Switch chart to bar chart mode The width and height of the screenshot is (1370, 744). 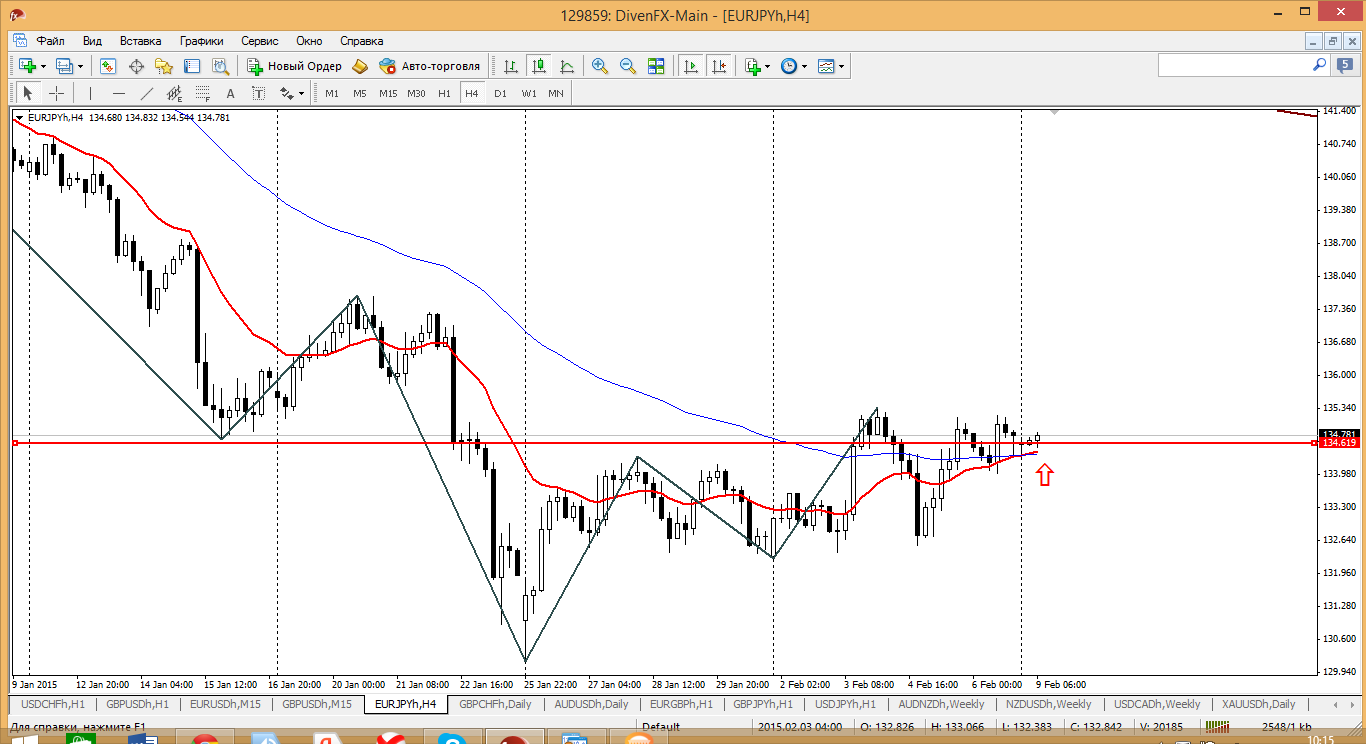[511, 66]
